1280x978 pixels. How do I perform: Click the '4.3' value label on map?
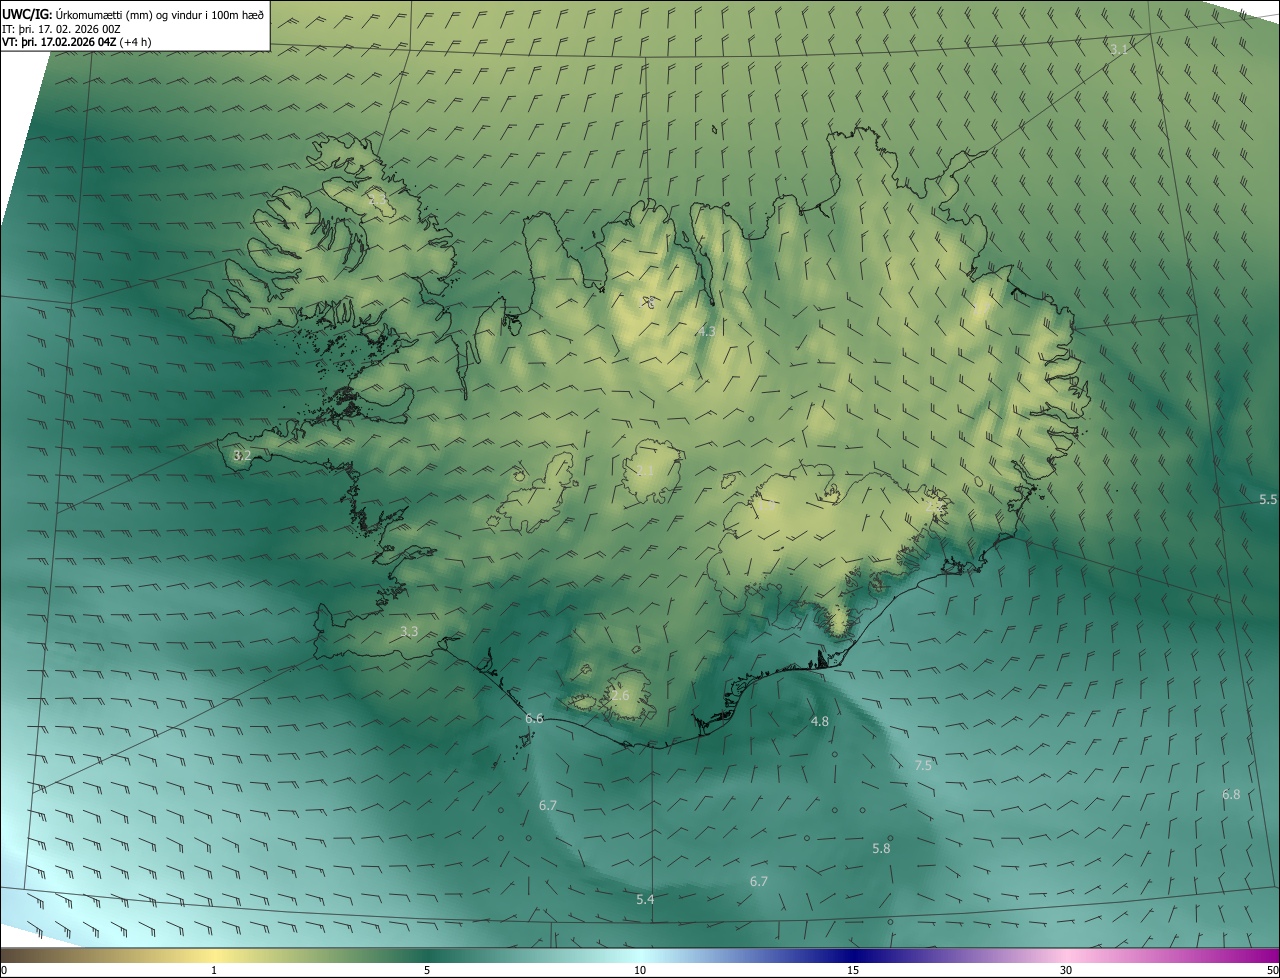tap(706, 331)
